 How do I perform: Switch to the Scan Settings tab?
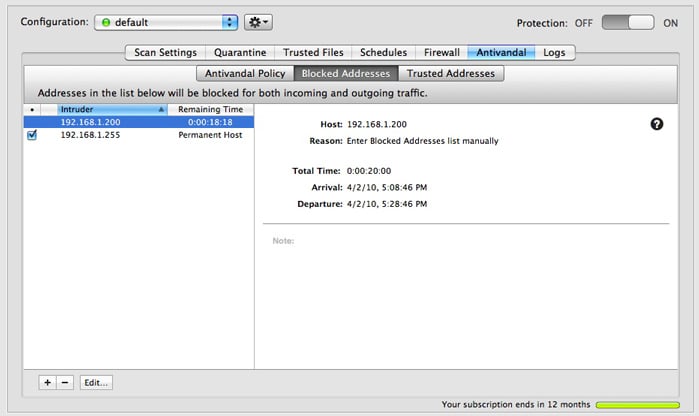click(x=165, y=53)
